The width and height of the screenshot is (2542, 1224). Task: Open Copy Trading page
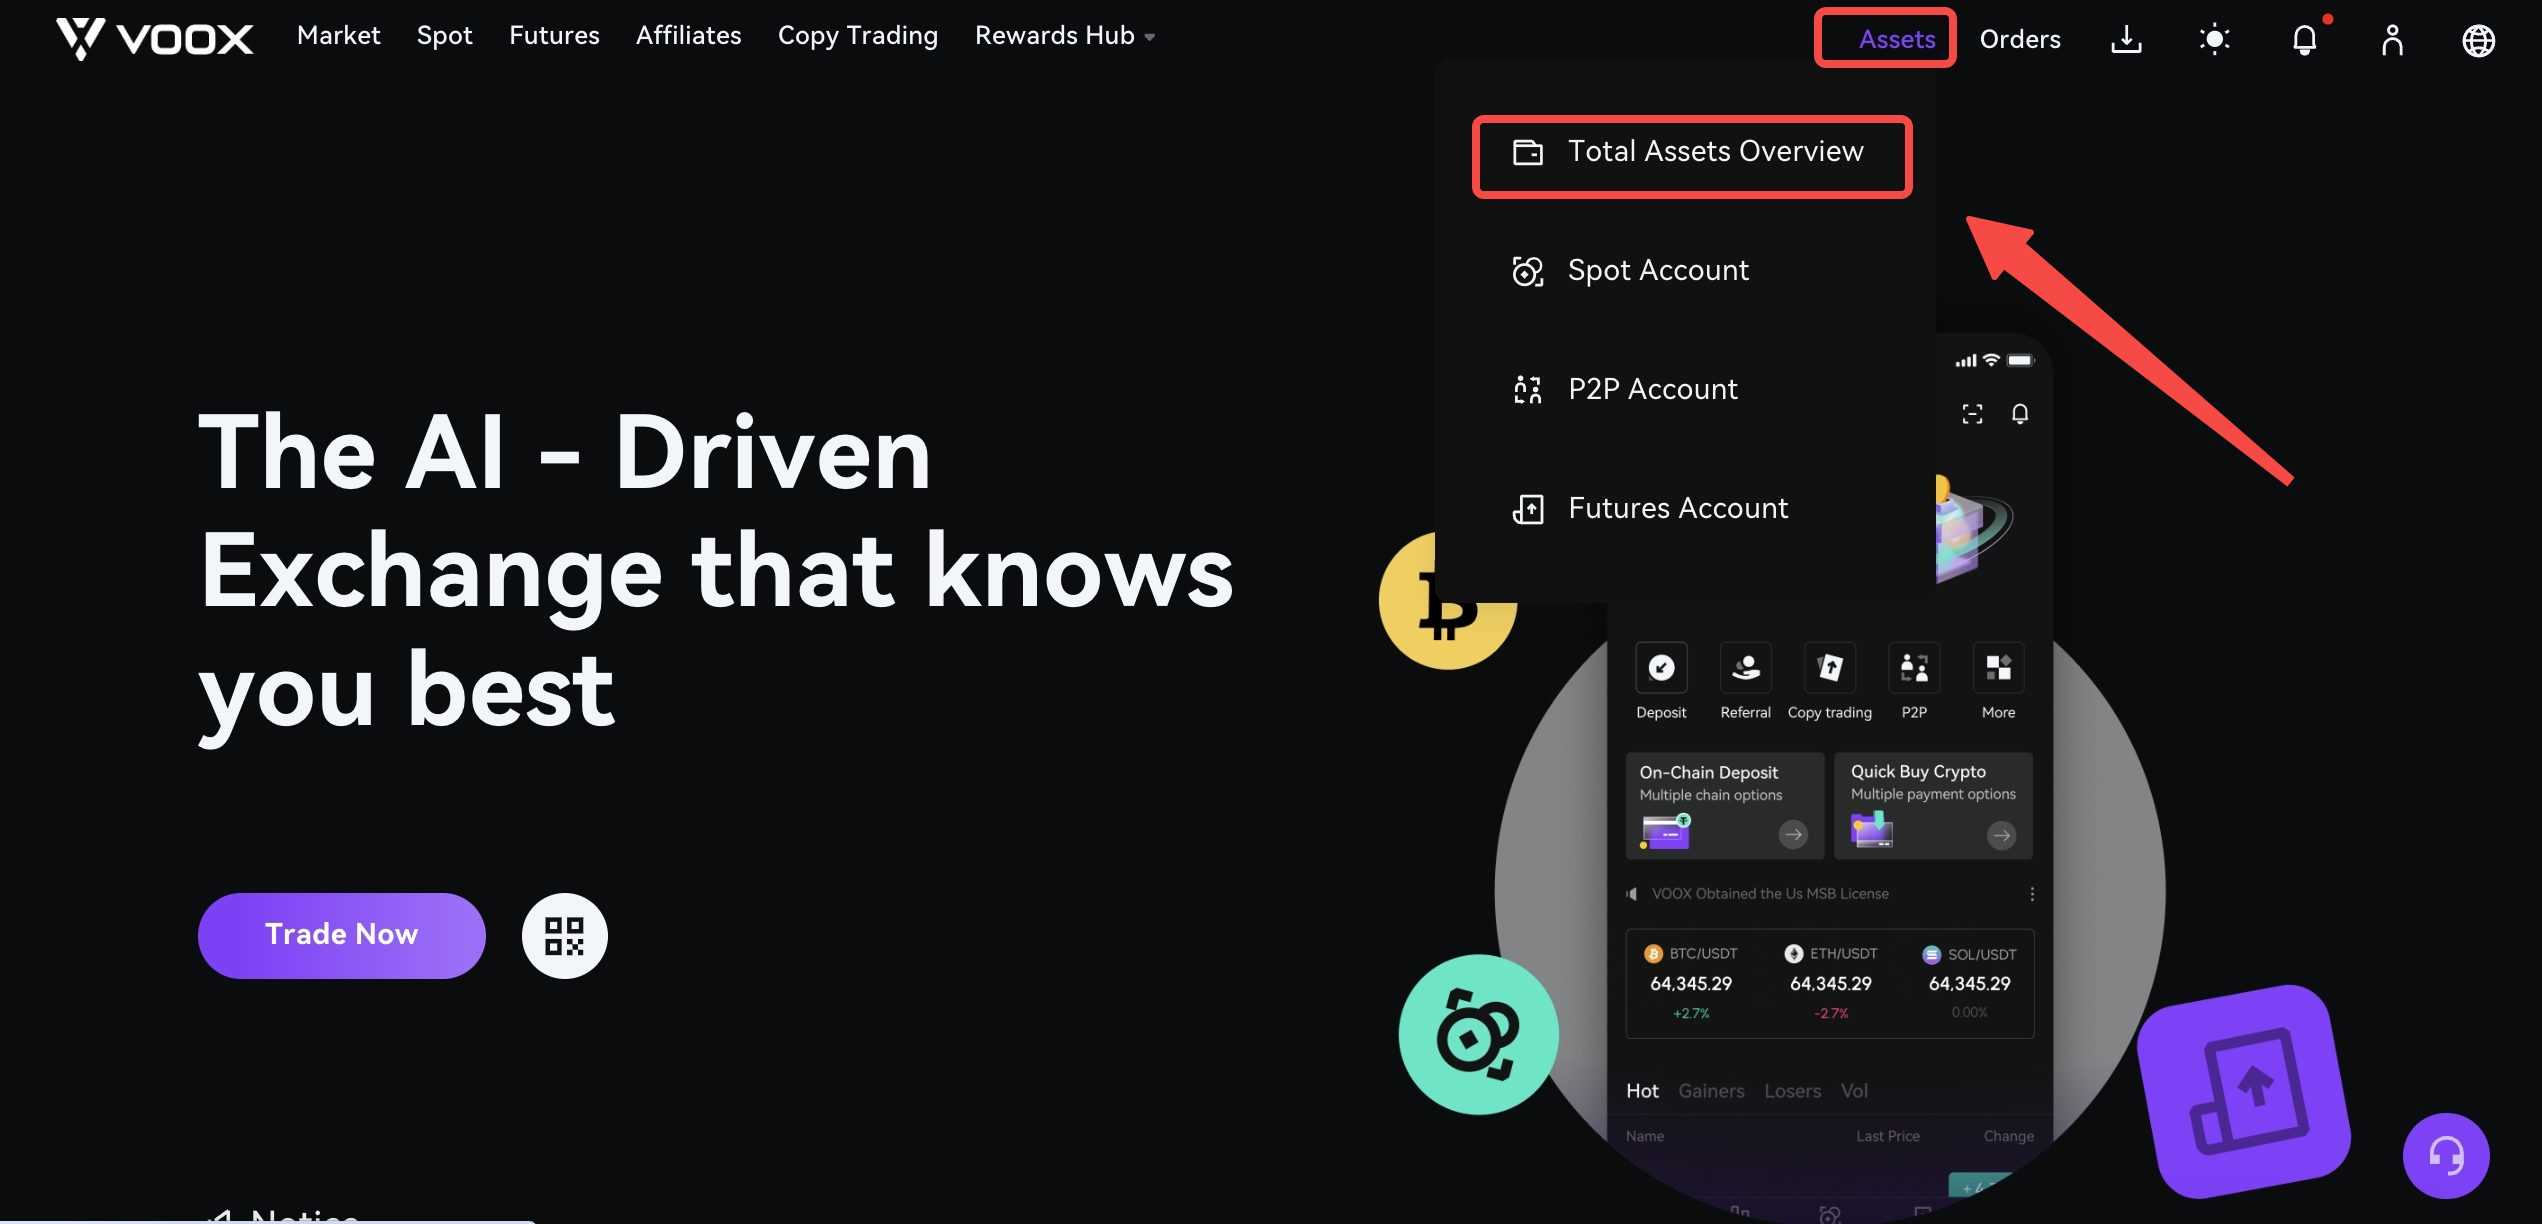pyautogui.click(x=858, y=36)
